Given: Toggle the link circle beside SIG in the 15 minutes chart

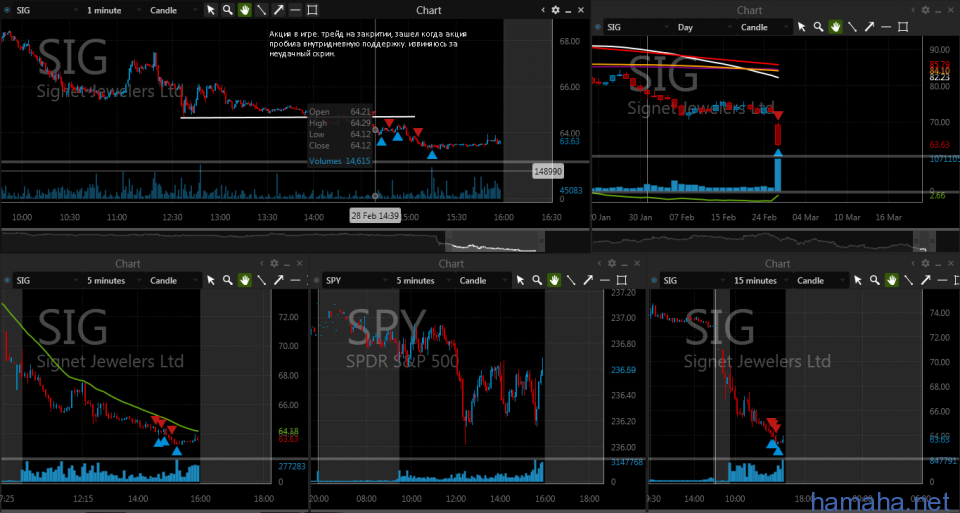Looking at the screenshot, I should (x=654, y=280).
